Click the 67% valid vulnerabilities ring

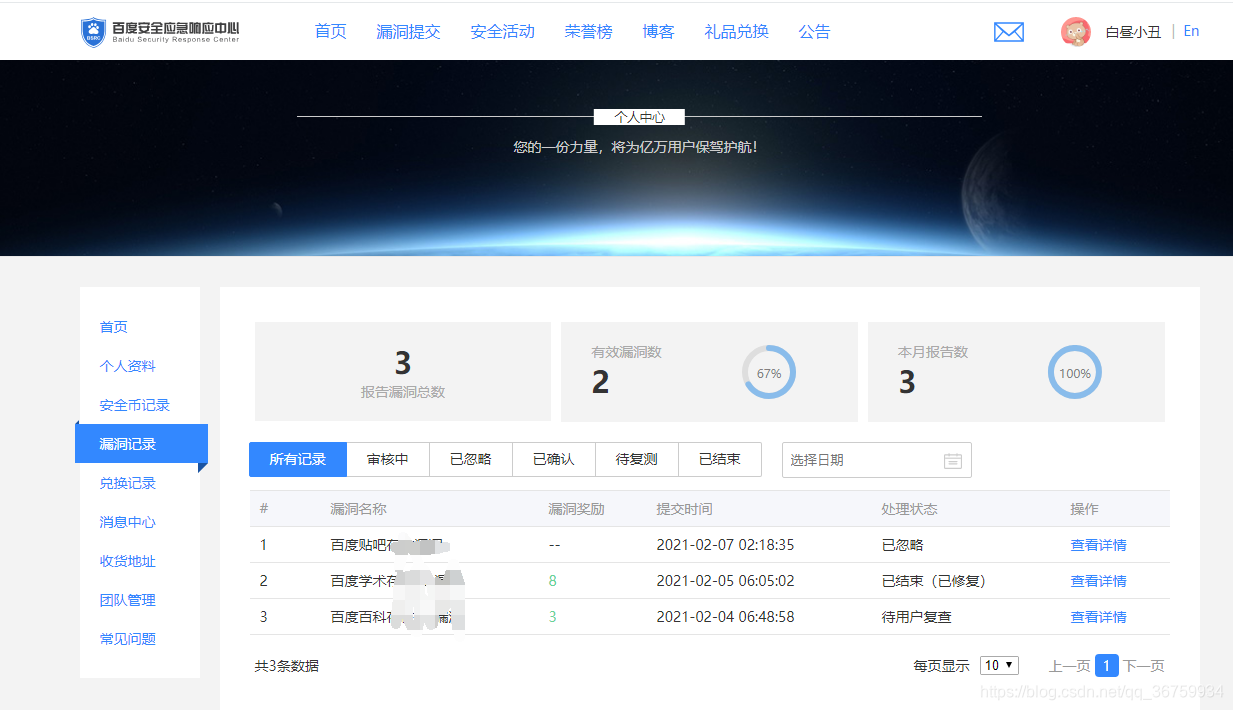pos(769,373)
